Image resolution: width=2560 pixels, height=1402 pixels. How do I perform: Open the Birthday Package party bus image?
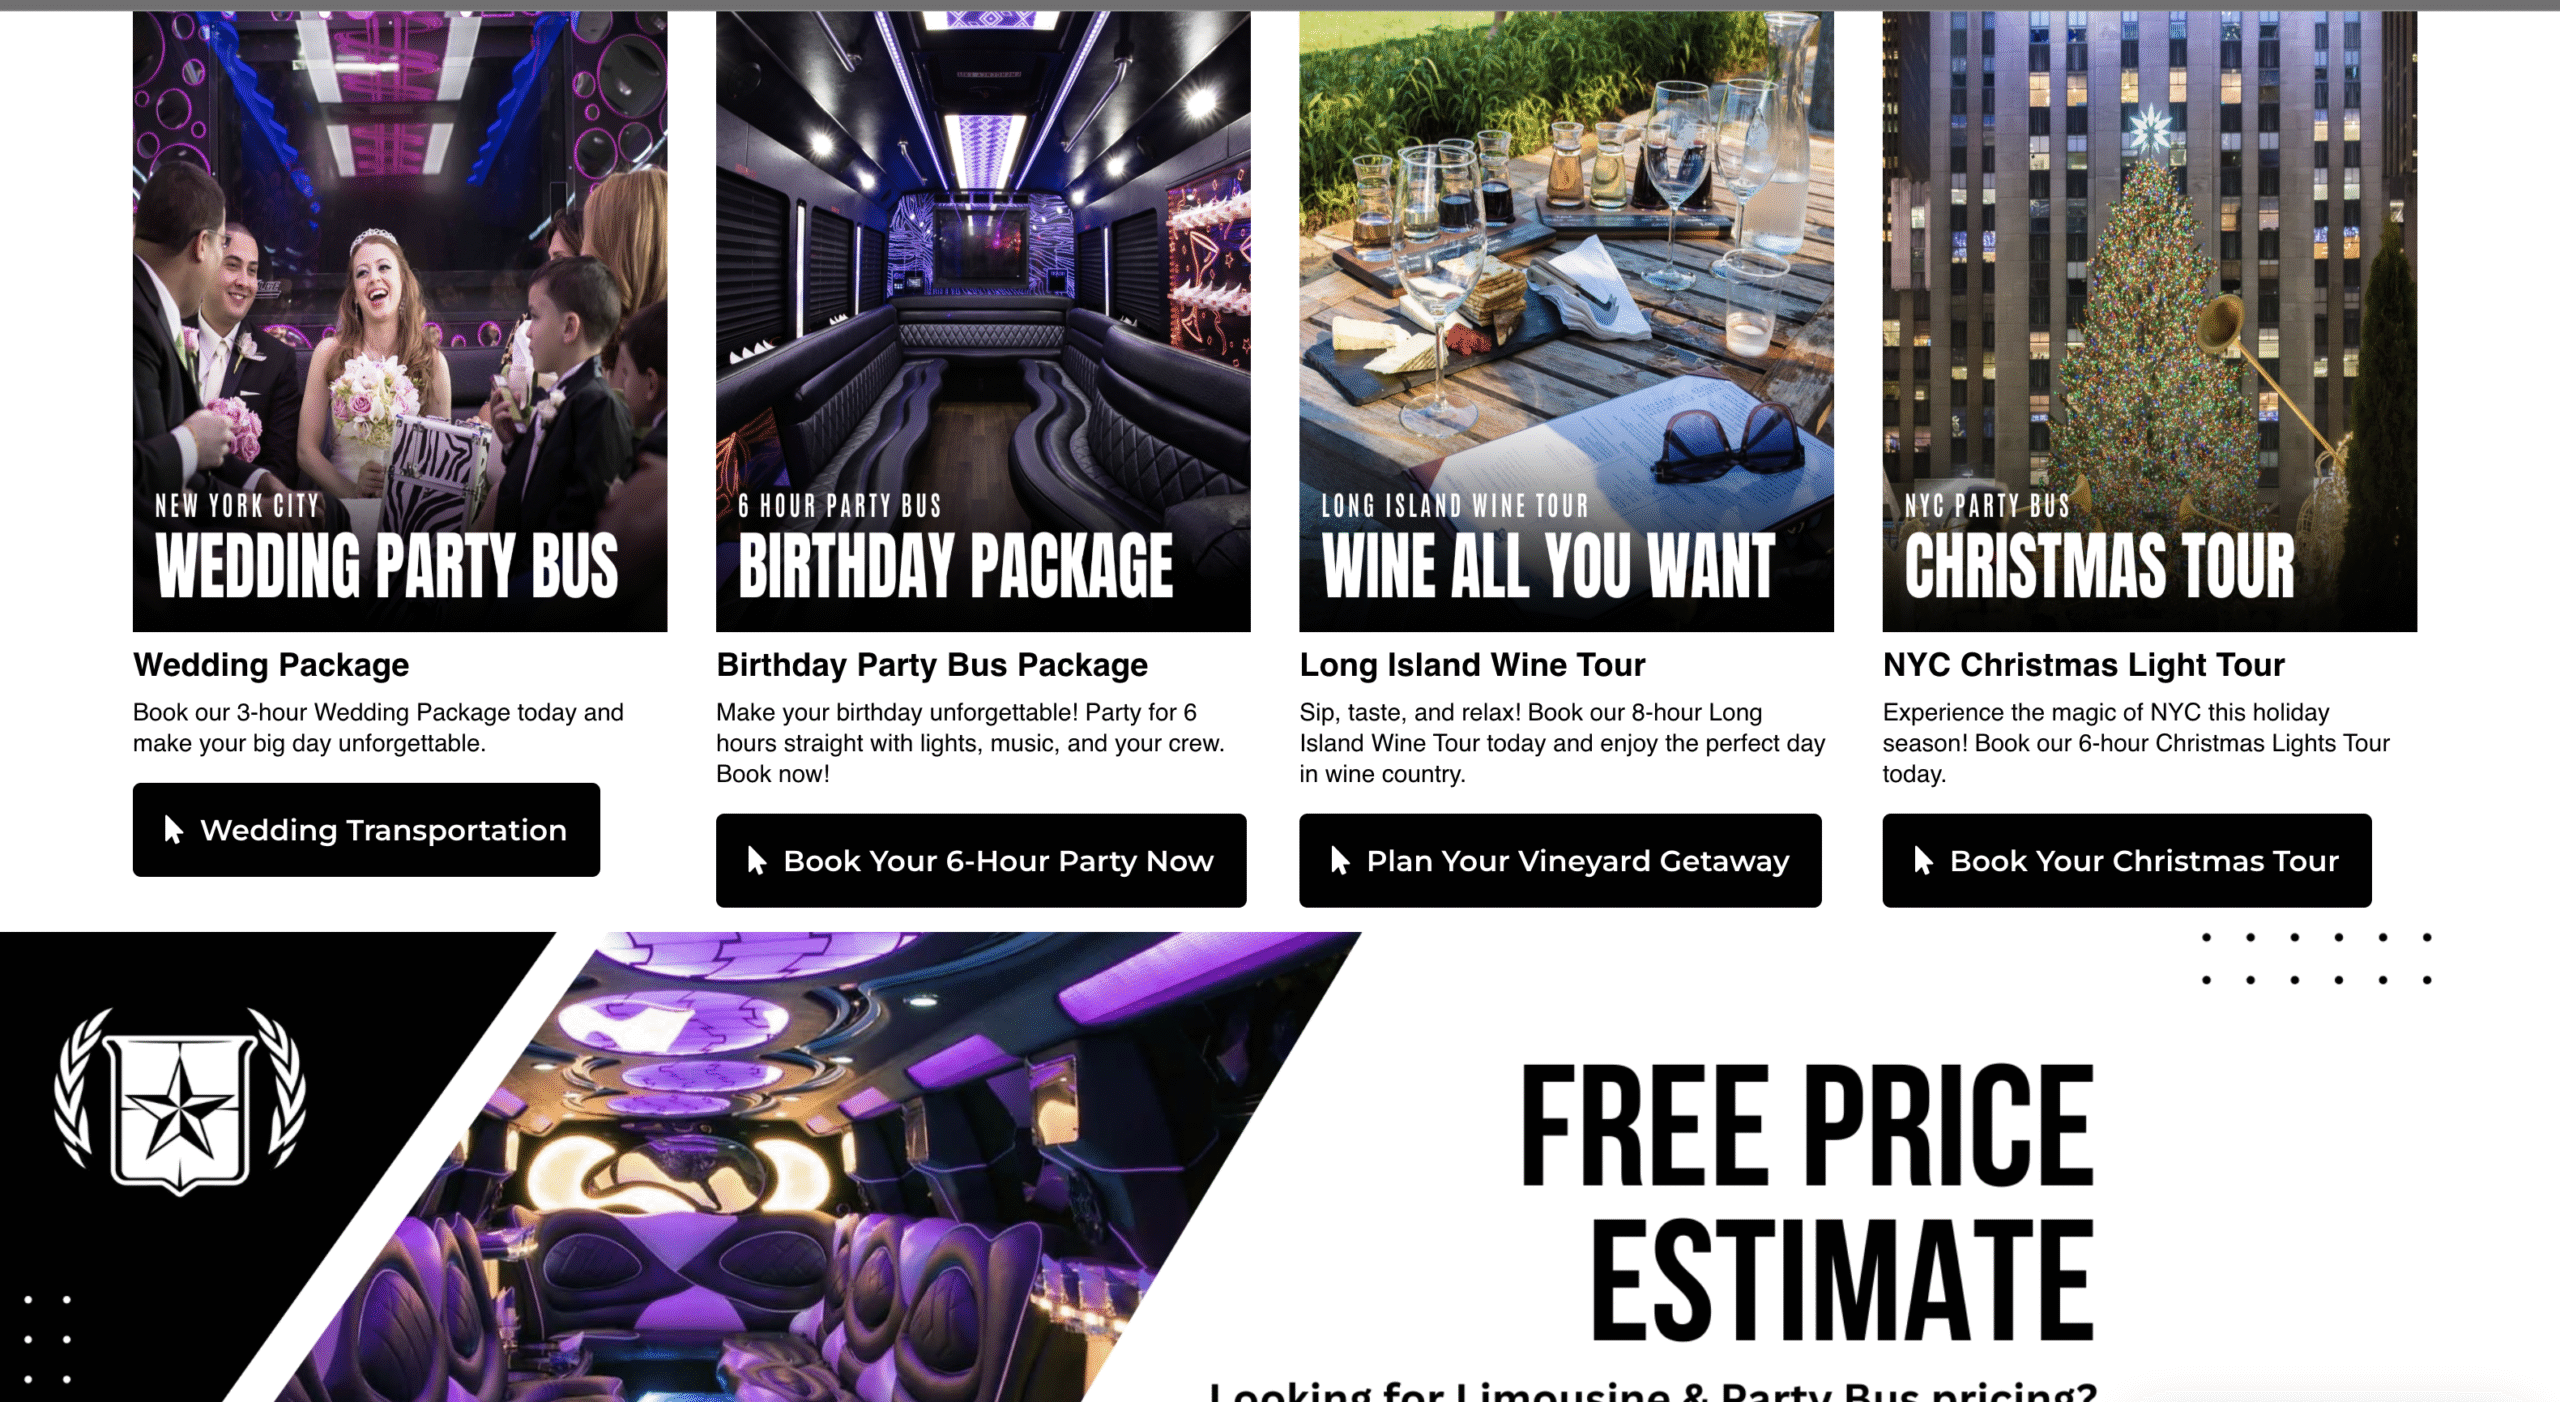tap(983, 321)
